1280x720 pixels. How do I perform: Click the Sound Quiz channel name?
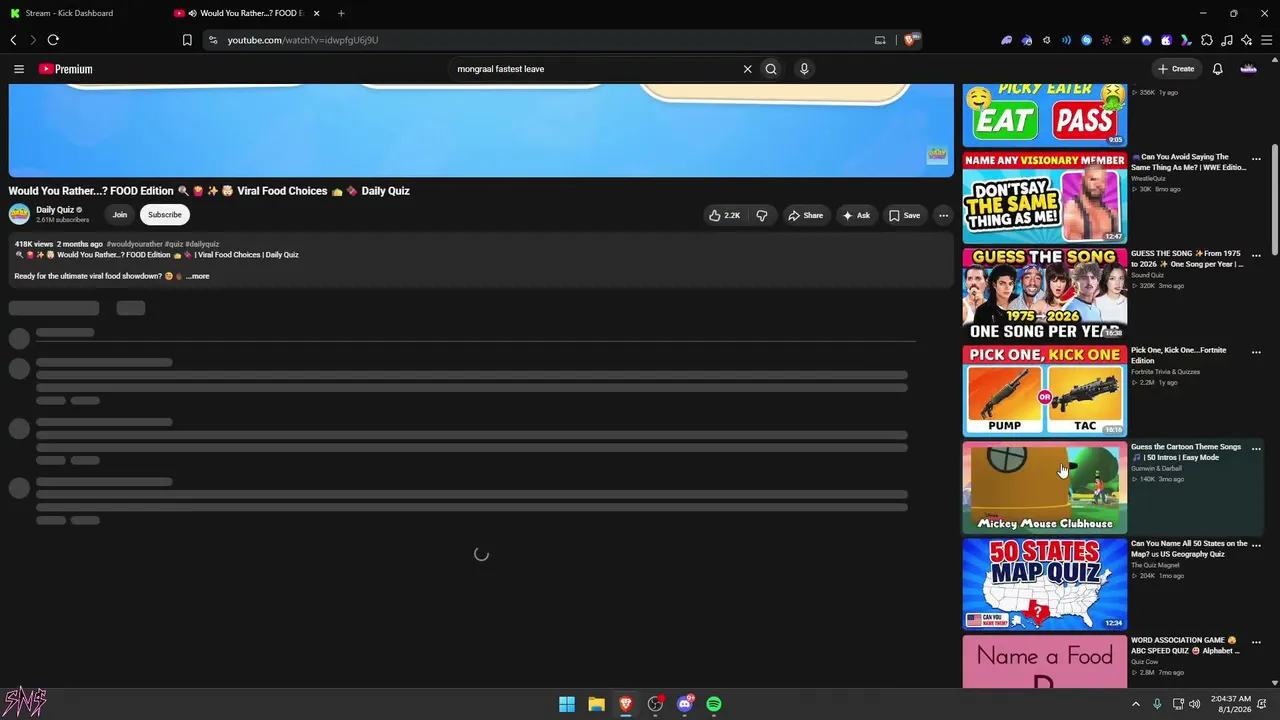pos(1147,276)
